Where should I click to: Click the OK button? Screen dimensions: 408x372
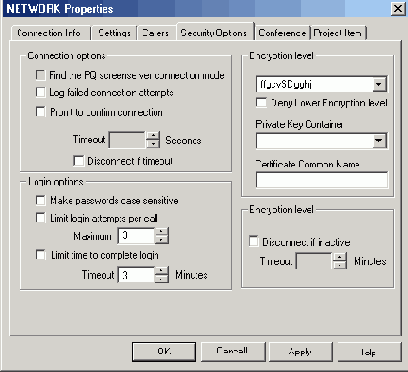tap(164, 351)
